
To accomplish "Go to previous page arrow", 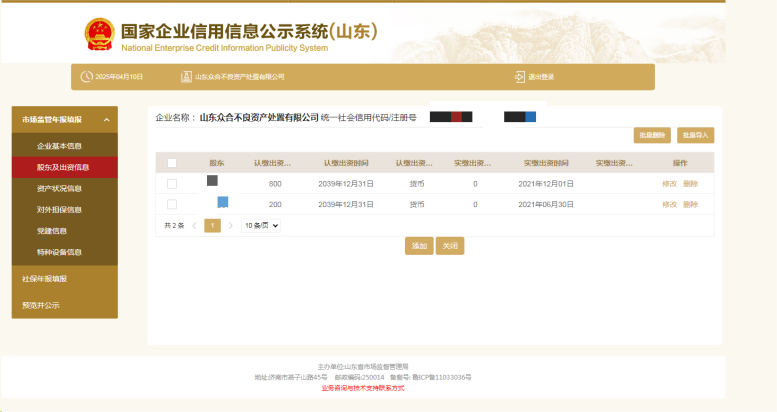I will pos(194,226).
